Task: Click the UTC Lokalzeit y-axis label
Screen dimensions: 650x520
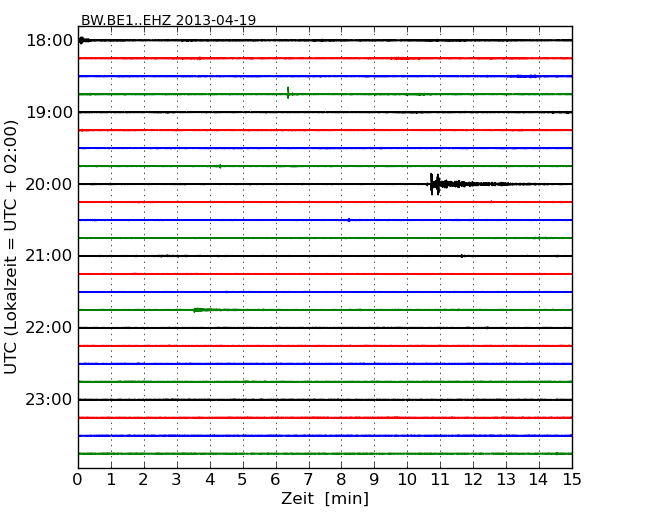Action: (x=11, y=247)
